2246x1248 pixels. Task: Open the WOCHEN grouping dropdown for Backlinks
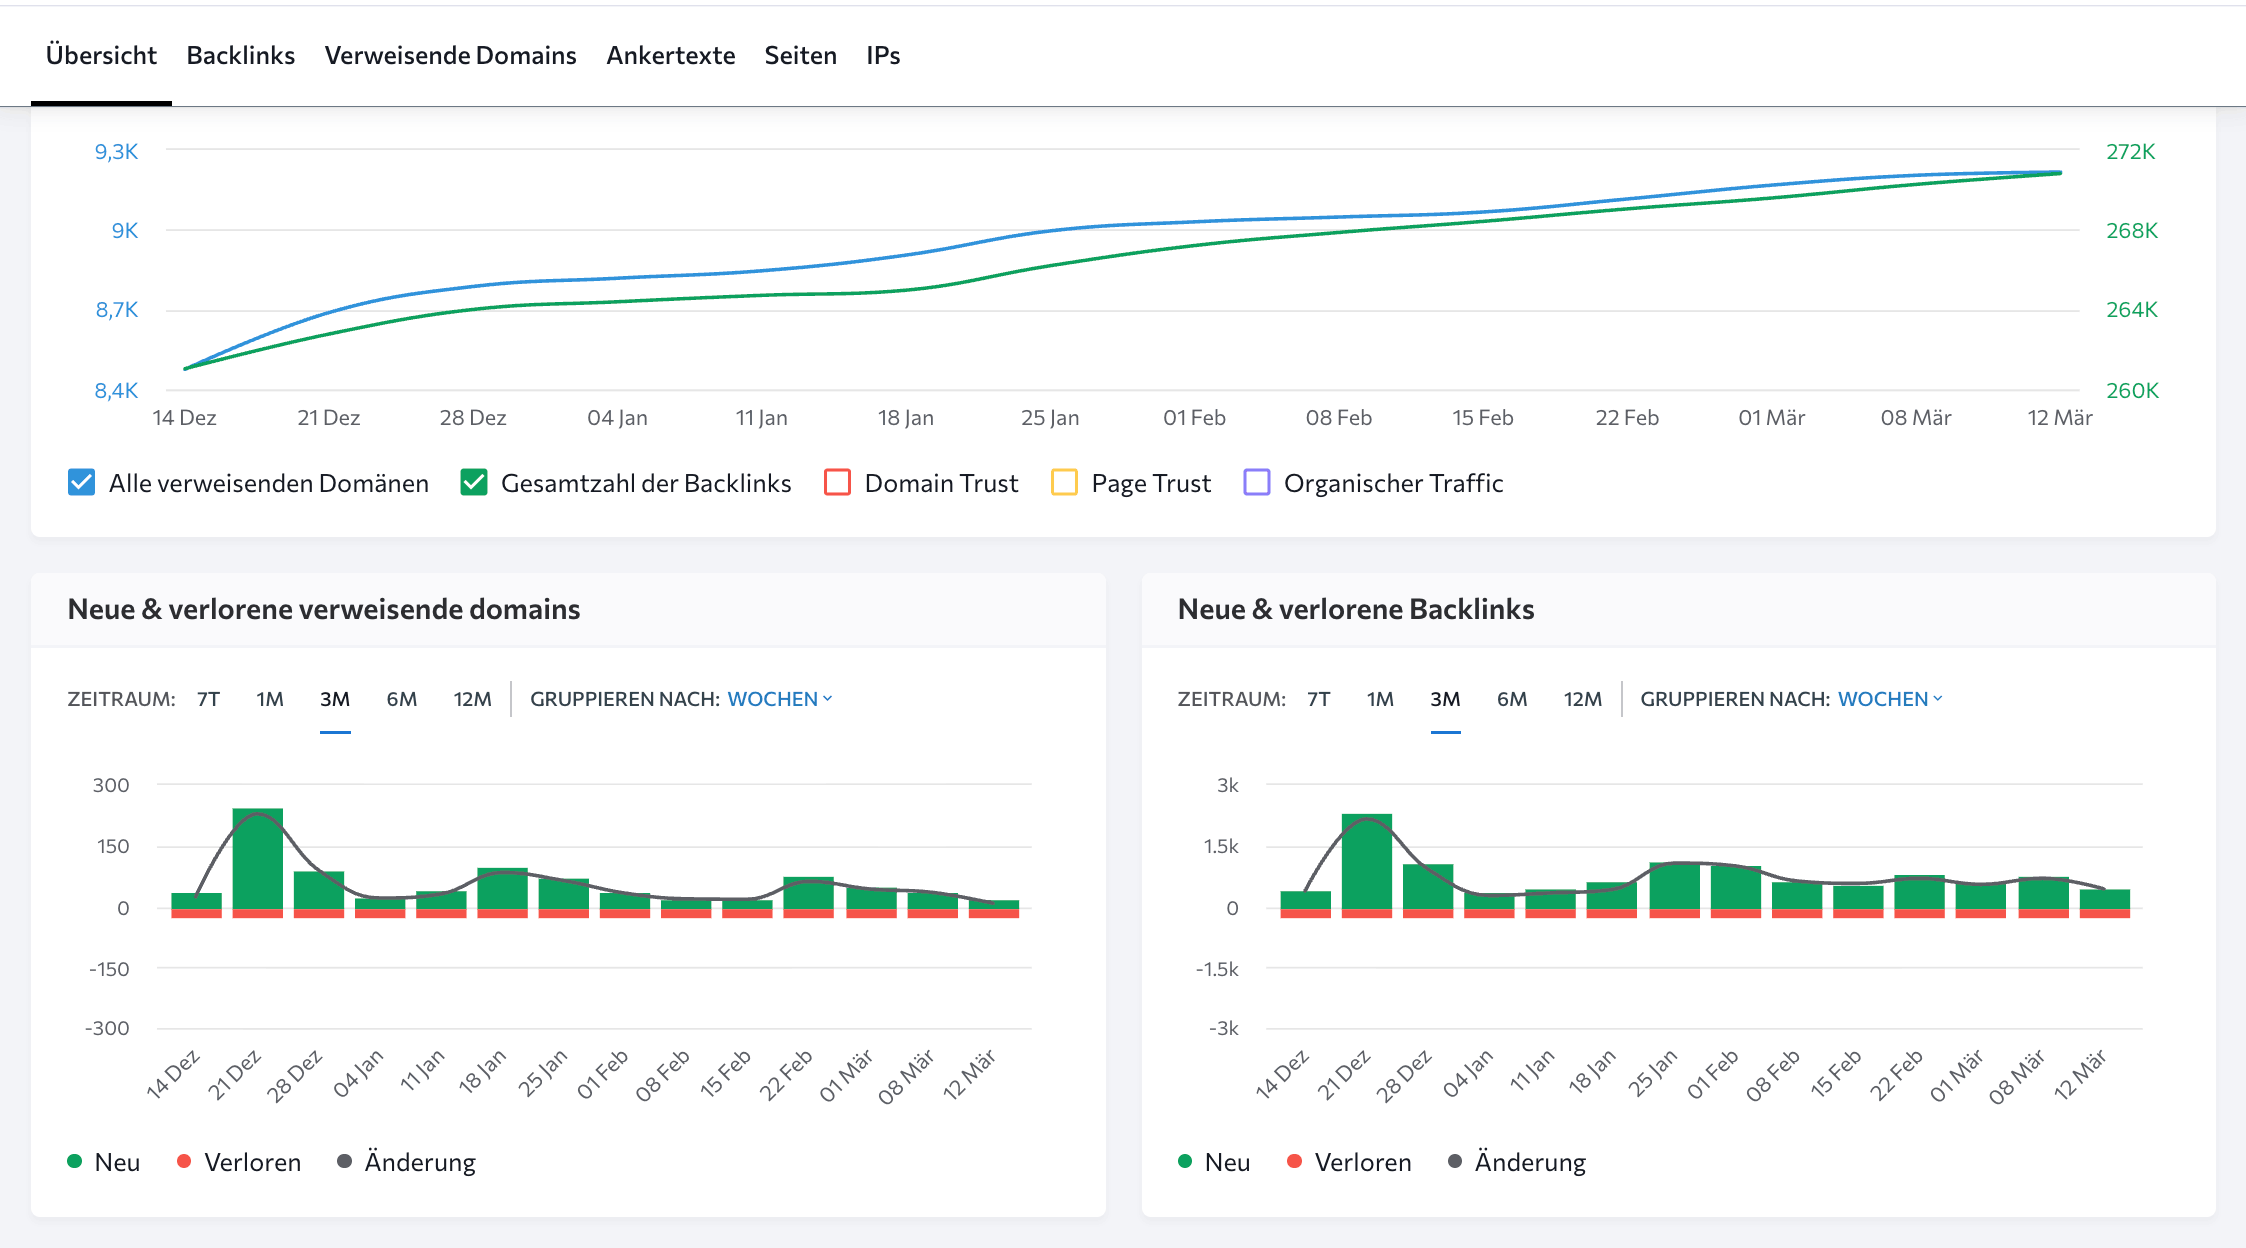click(x=1889, y=698)
